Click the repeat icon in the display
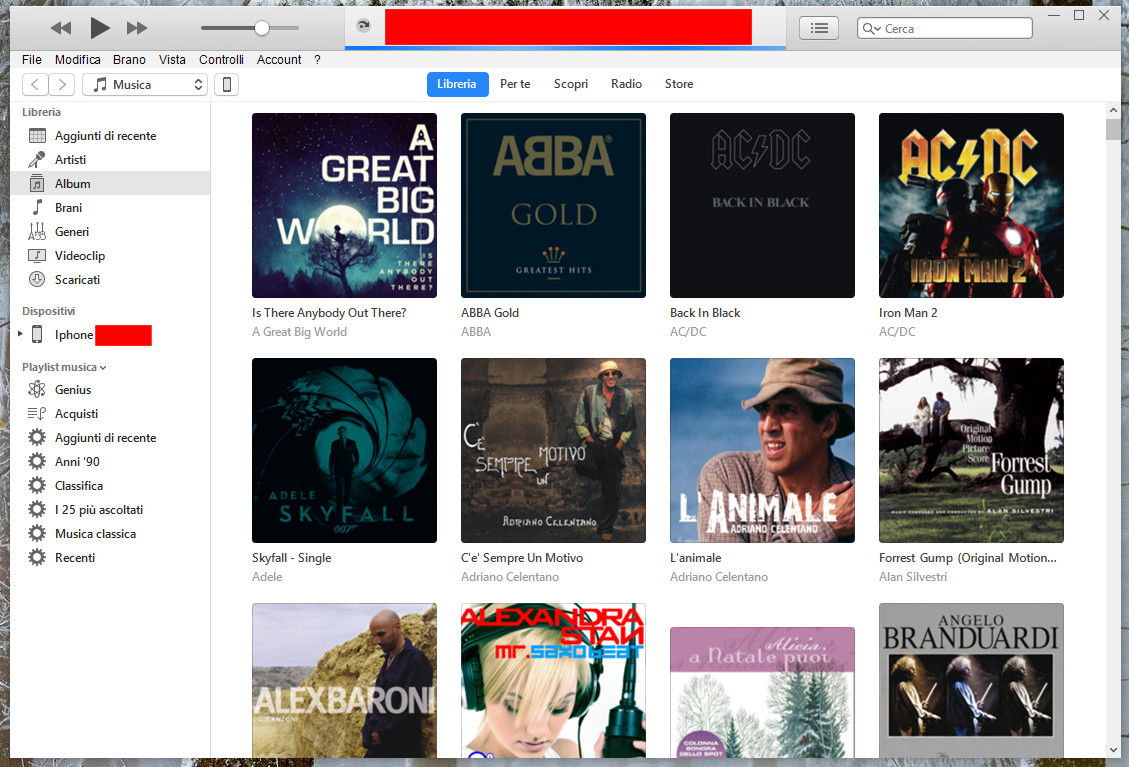Screen dimensions: 1129x767 [x=364, y=27]
